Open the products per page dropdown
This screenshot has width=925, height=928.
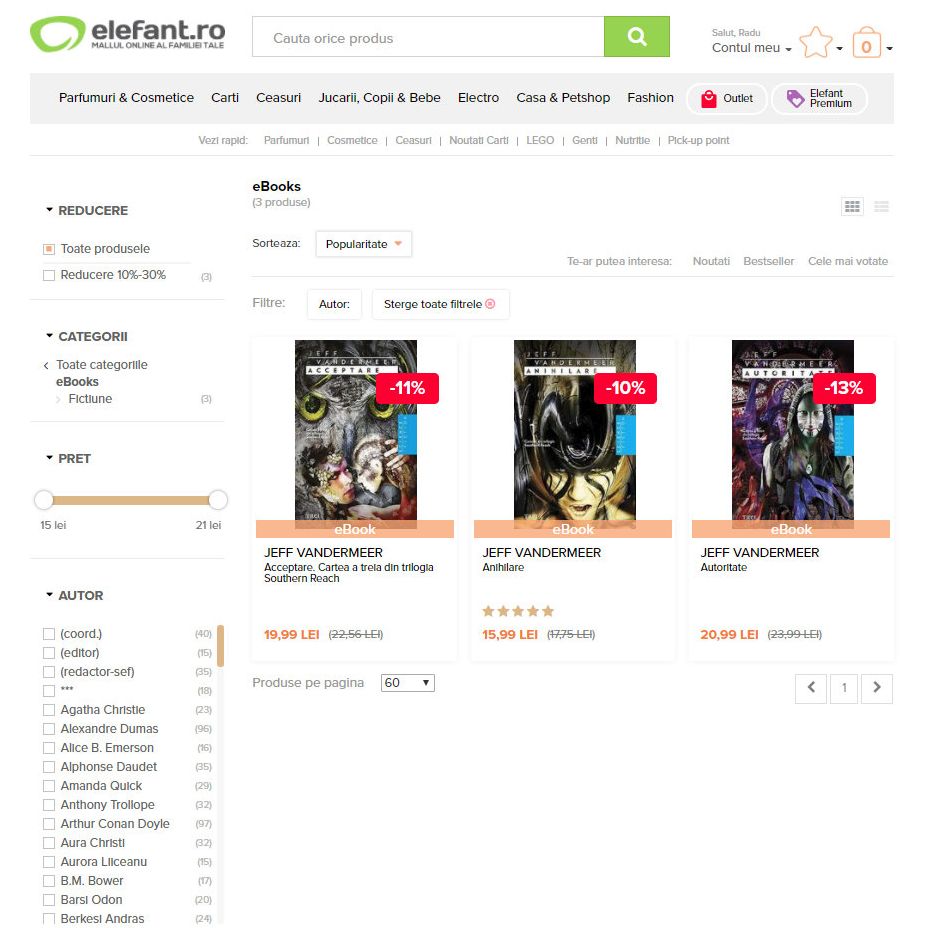408,683
